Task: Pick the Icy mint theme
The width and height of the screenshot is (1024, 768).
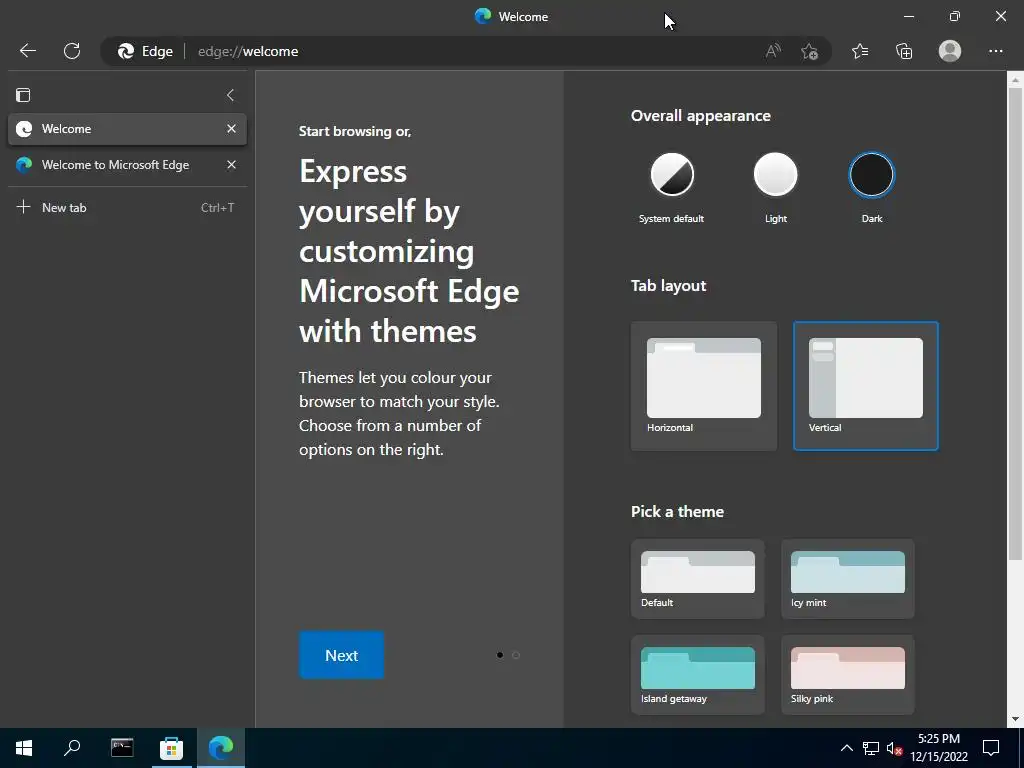Action: (848, 579)
